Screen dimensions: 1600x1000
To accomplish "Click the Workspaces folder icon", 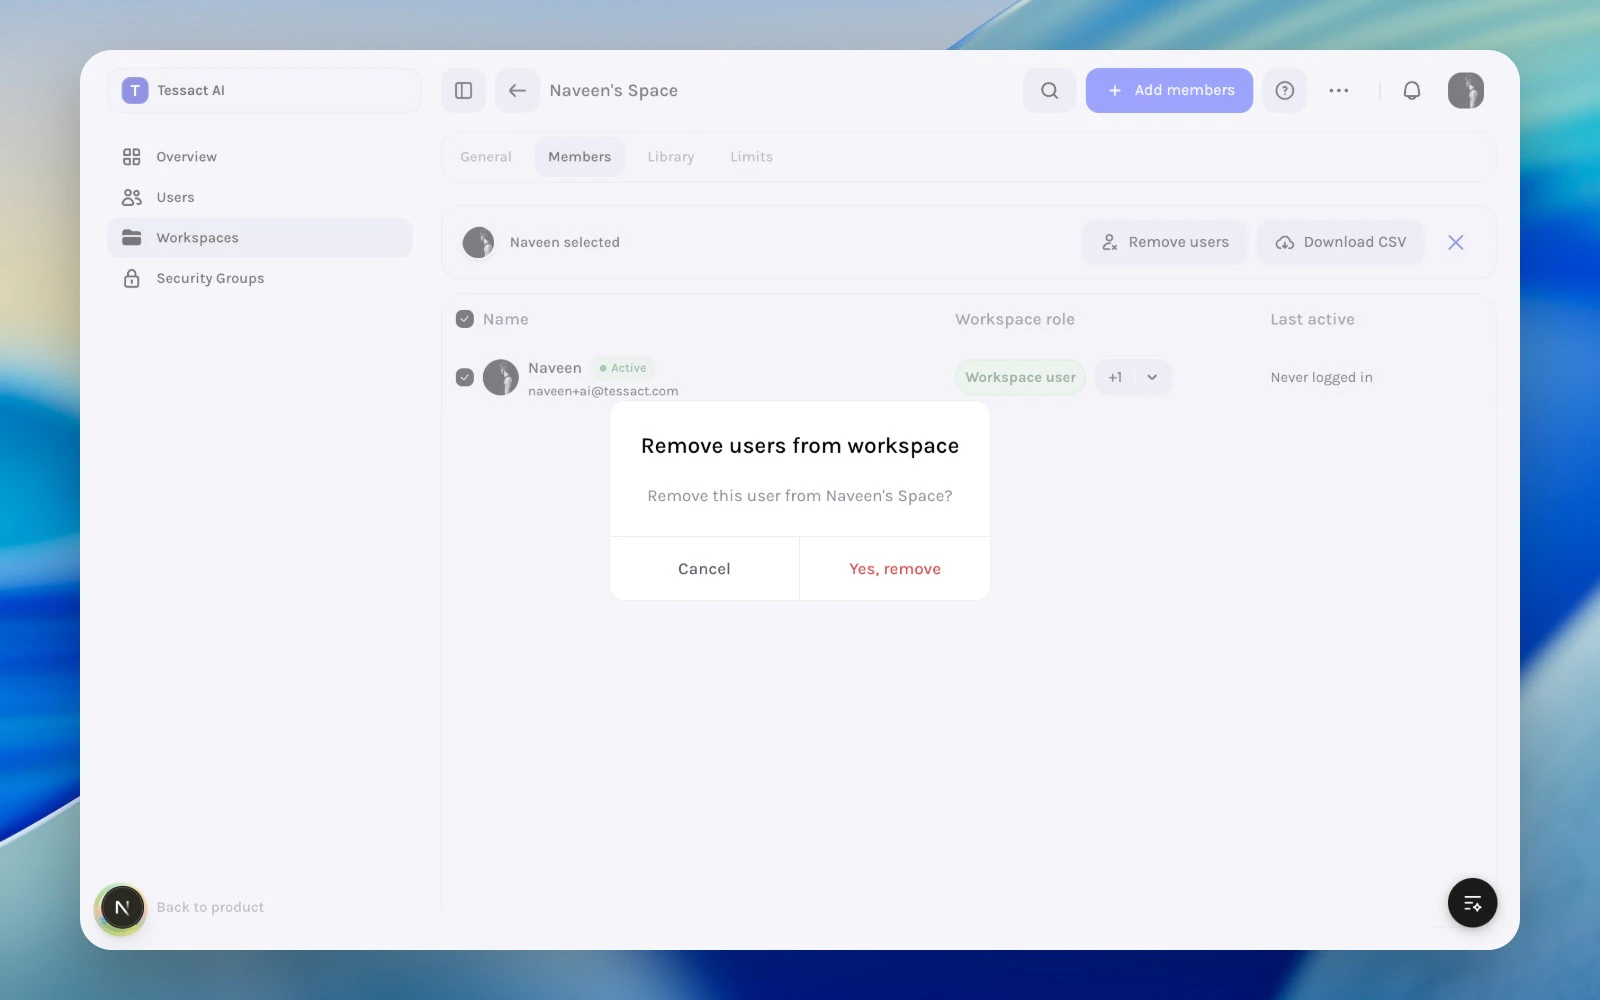I will click(x=132, y=238).
